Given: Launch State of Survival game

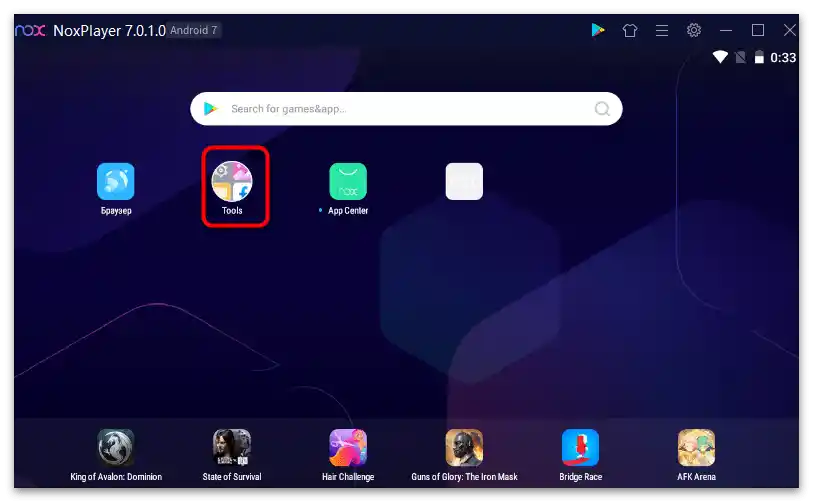Looking at the screenshot, I should pos(232,447).
